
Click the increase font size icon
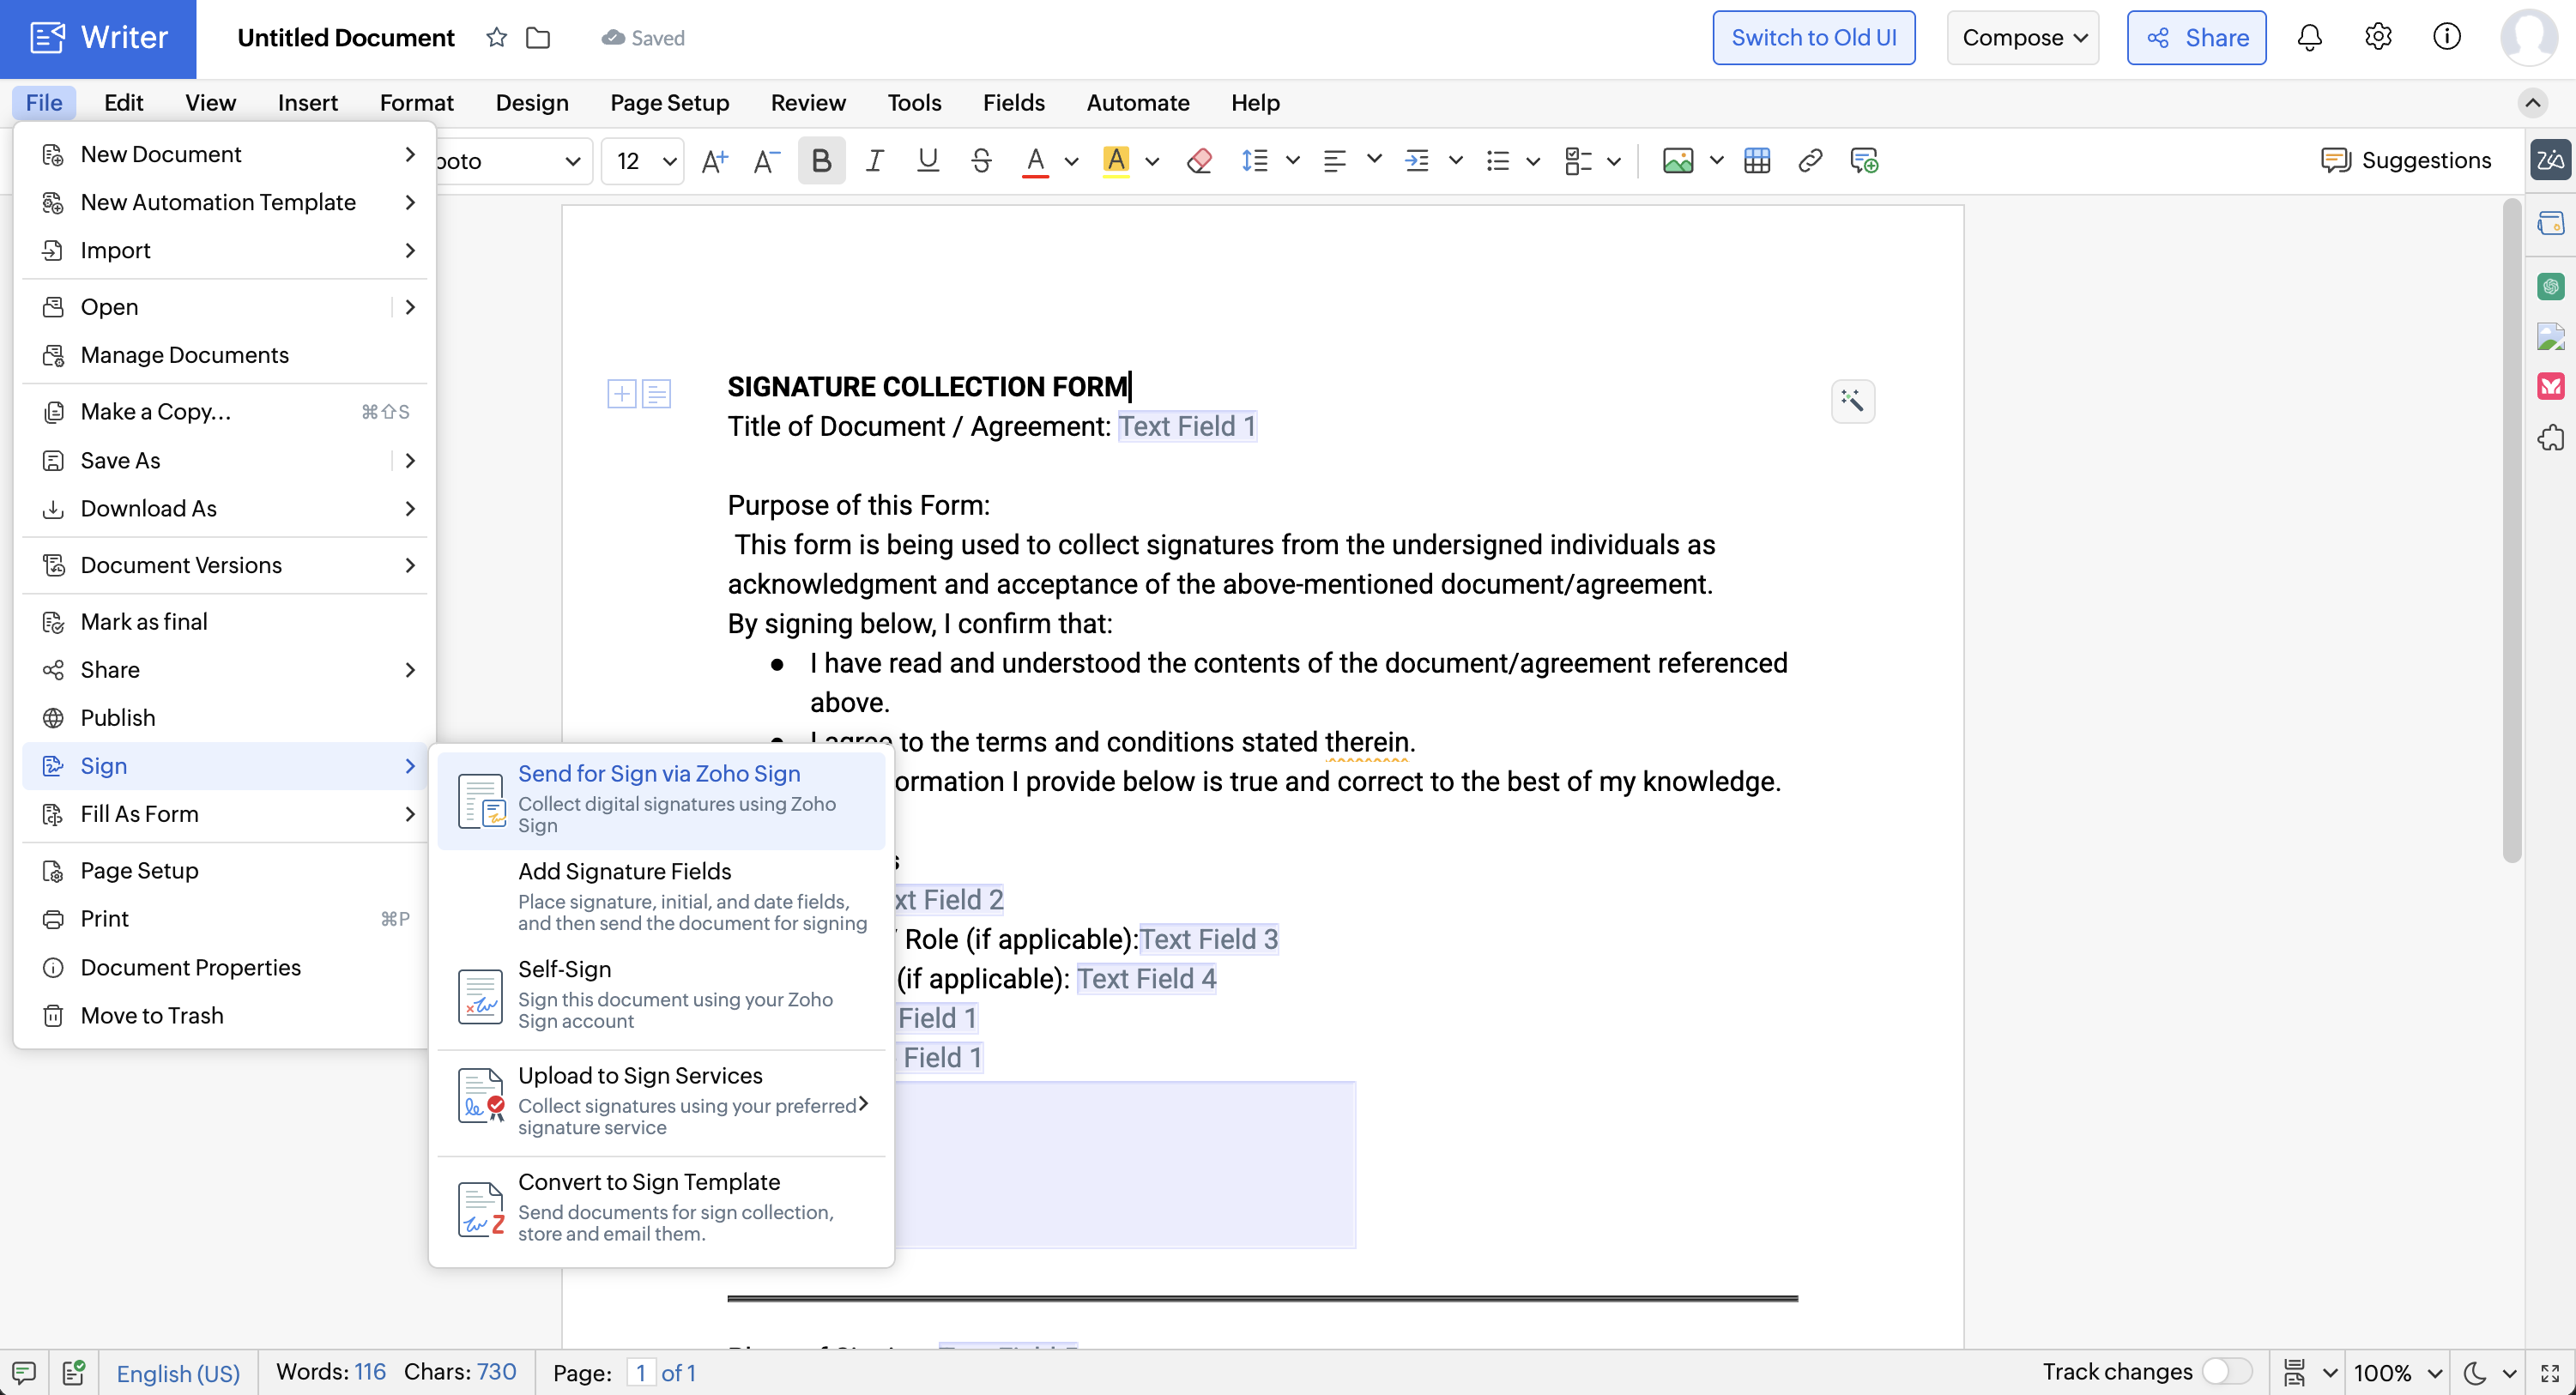click(714, 161)
